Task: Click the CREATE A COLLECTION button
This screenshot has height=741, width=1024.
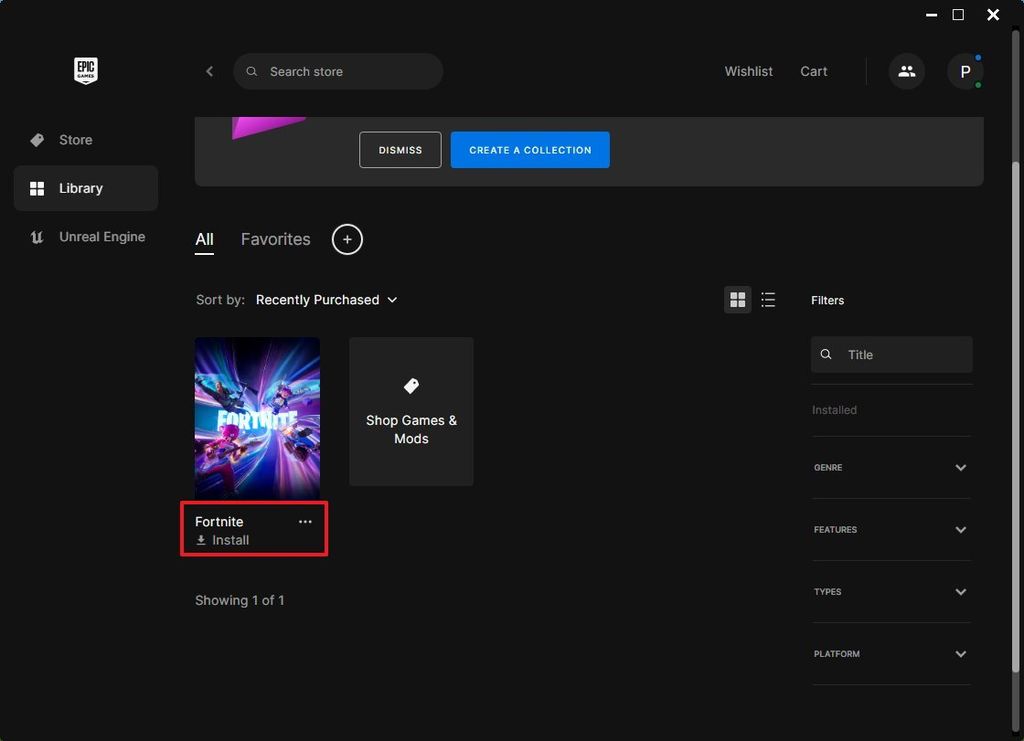Action: (529, 149)
